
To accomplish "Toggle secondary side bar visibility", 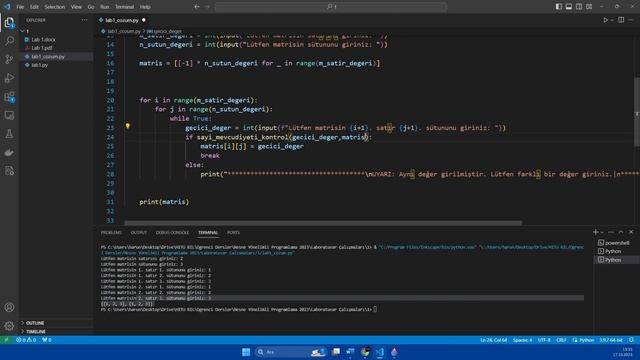I will [x=579, y=7].
